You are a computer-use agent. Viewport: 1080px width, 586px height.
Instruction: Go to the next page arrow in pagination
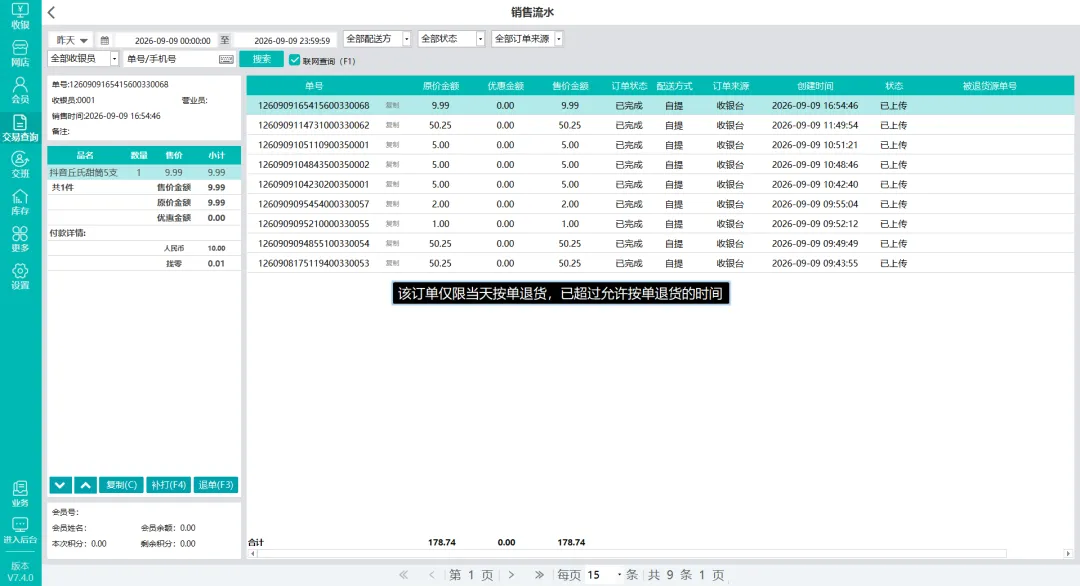[511, 575]
